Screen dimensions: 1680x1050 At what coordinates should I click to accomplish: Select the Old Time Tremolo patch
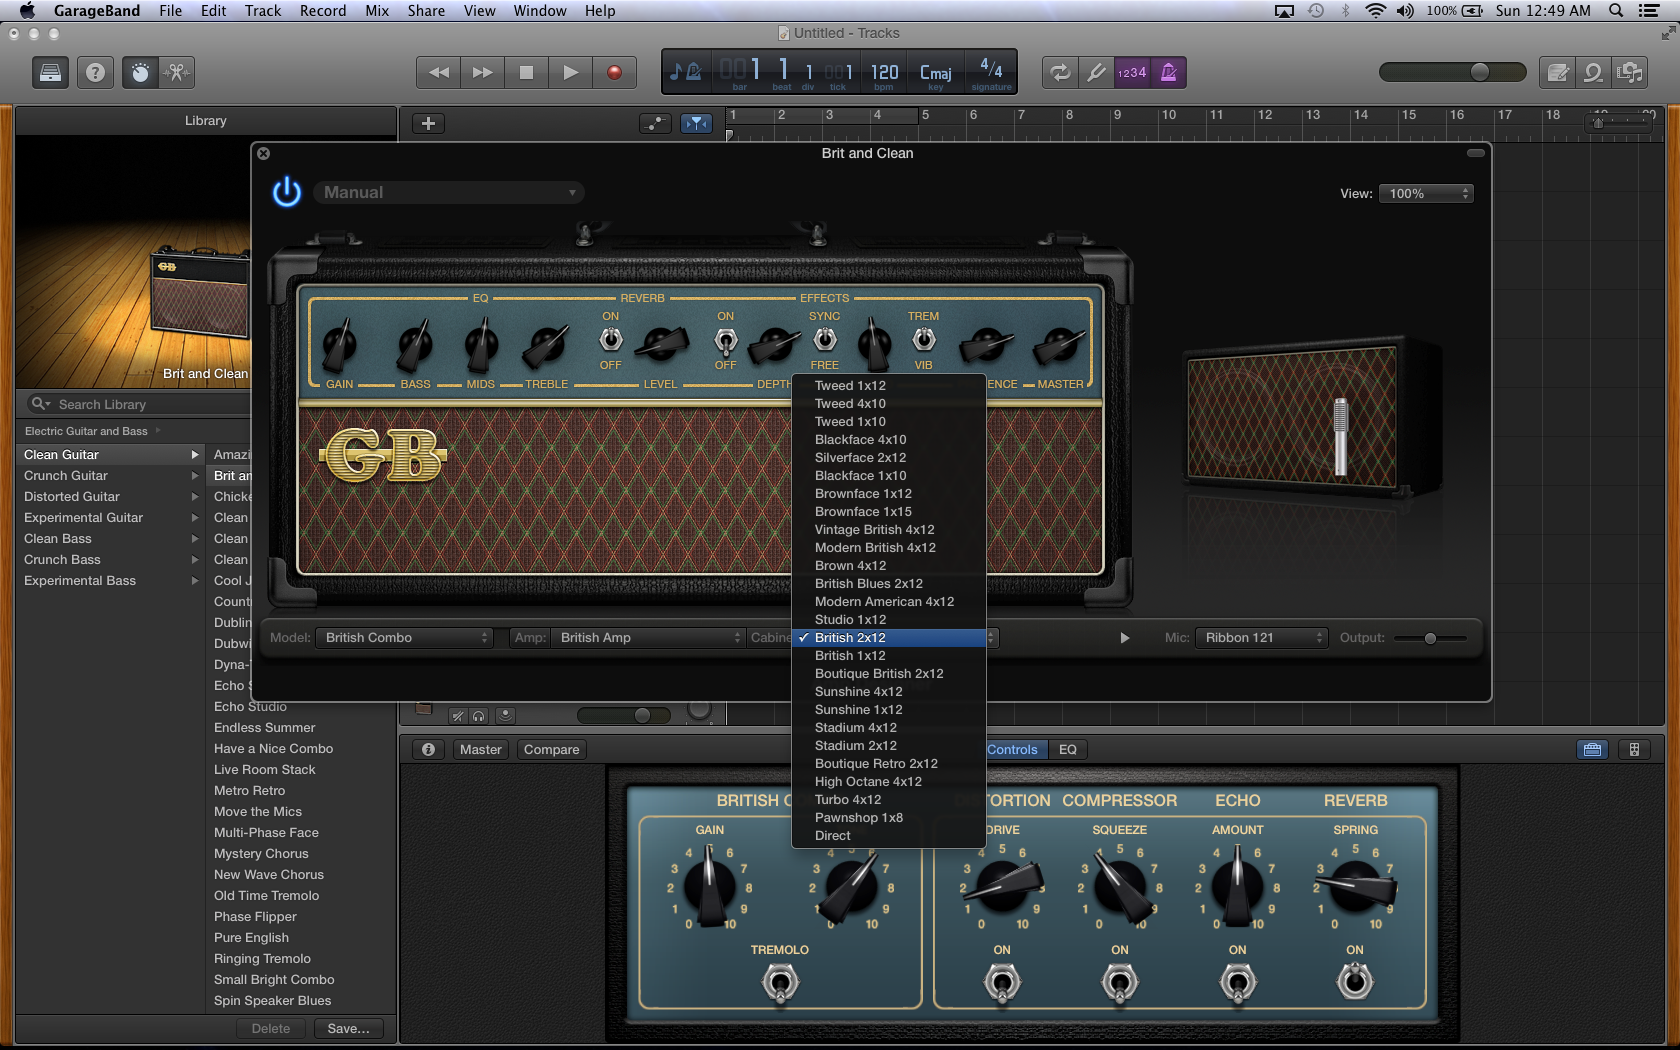(x=266, y=895)
